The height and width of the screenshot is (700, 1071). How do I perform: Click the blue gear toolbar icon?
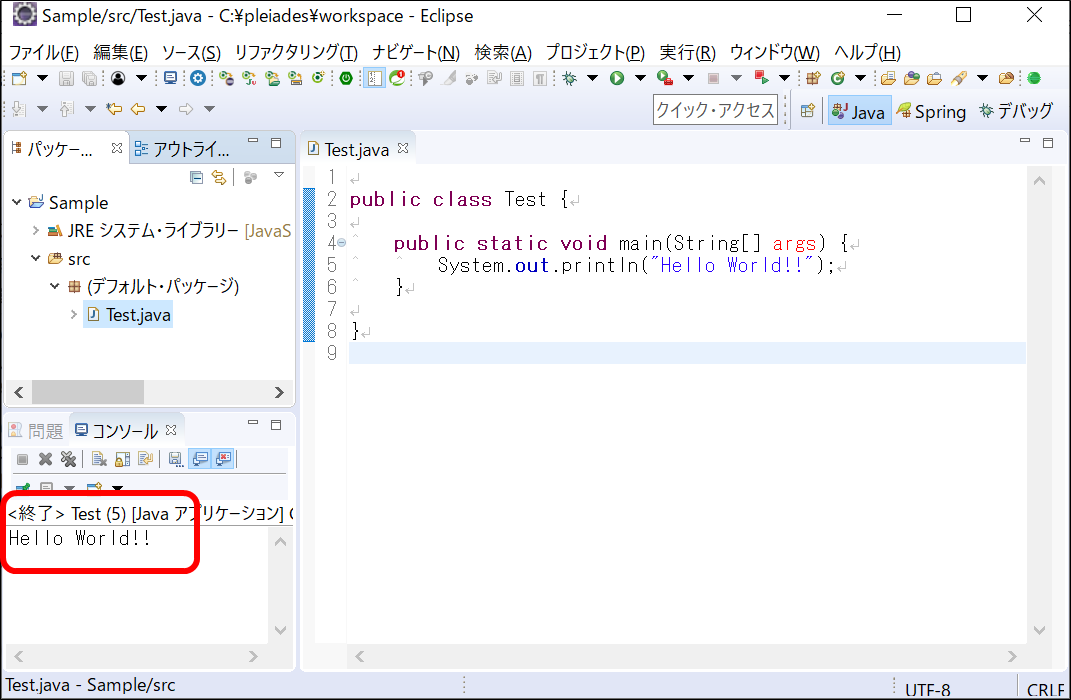click(198, 78)
